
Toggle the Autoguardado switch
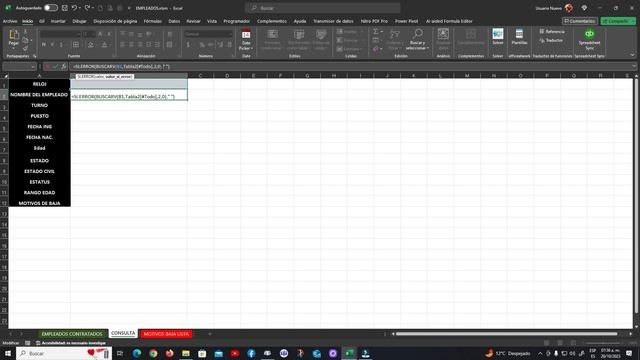pyautogui.click(x=51, y=8)
